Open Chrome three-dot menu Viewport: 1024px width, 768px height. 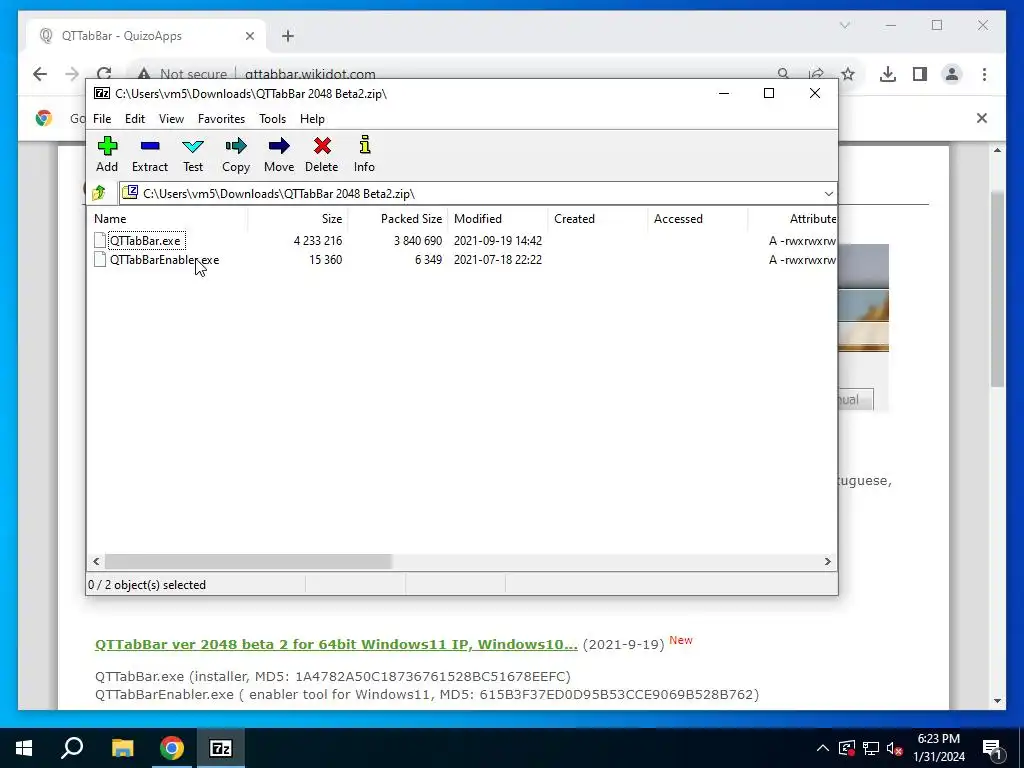(x=984, y=74)
